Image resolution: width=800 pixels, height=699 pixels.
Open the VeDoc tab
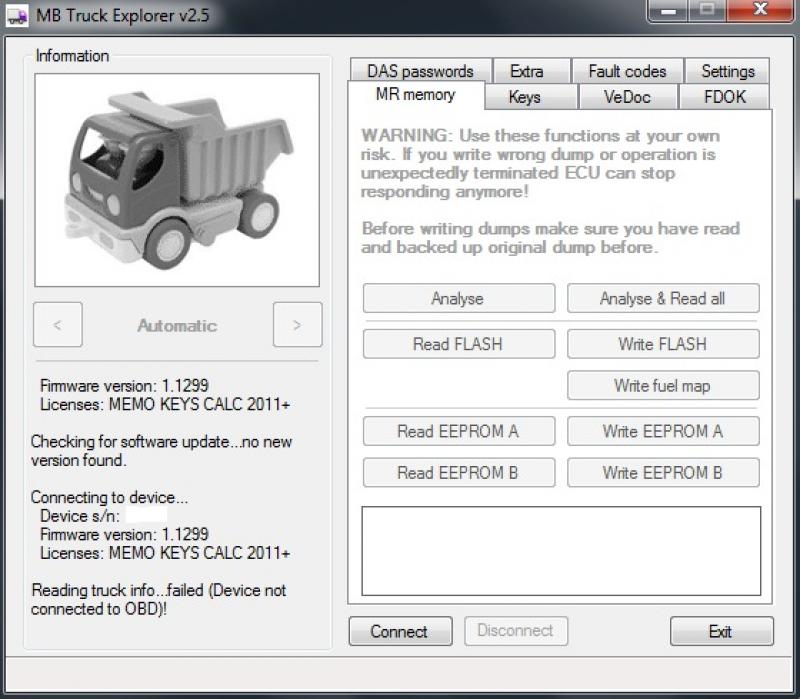[x=627, y=97]
